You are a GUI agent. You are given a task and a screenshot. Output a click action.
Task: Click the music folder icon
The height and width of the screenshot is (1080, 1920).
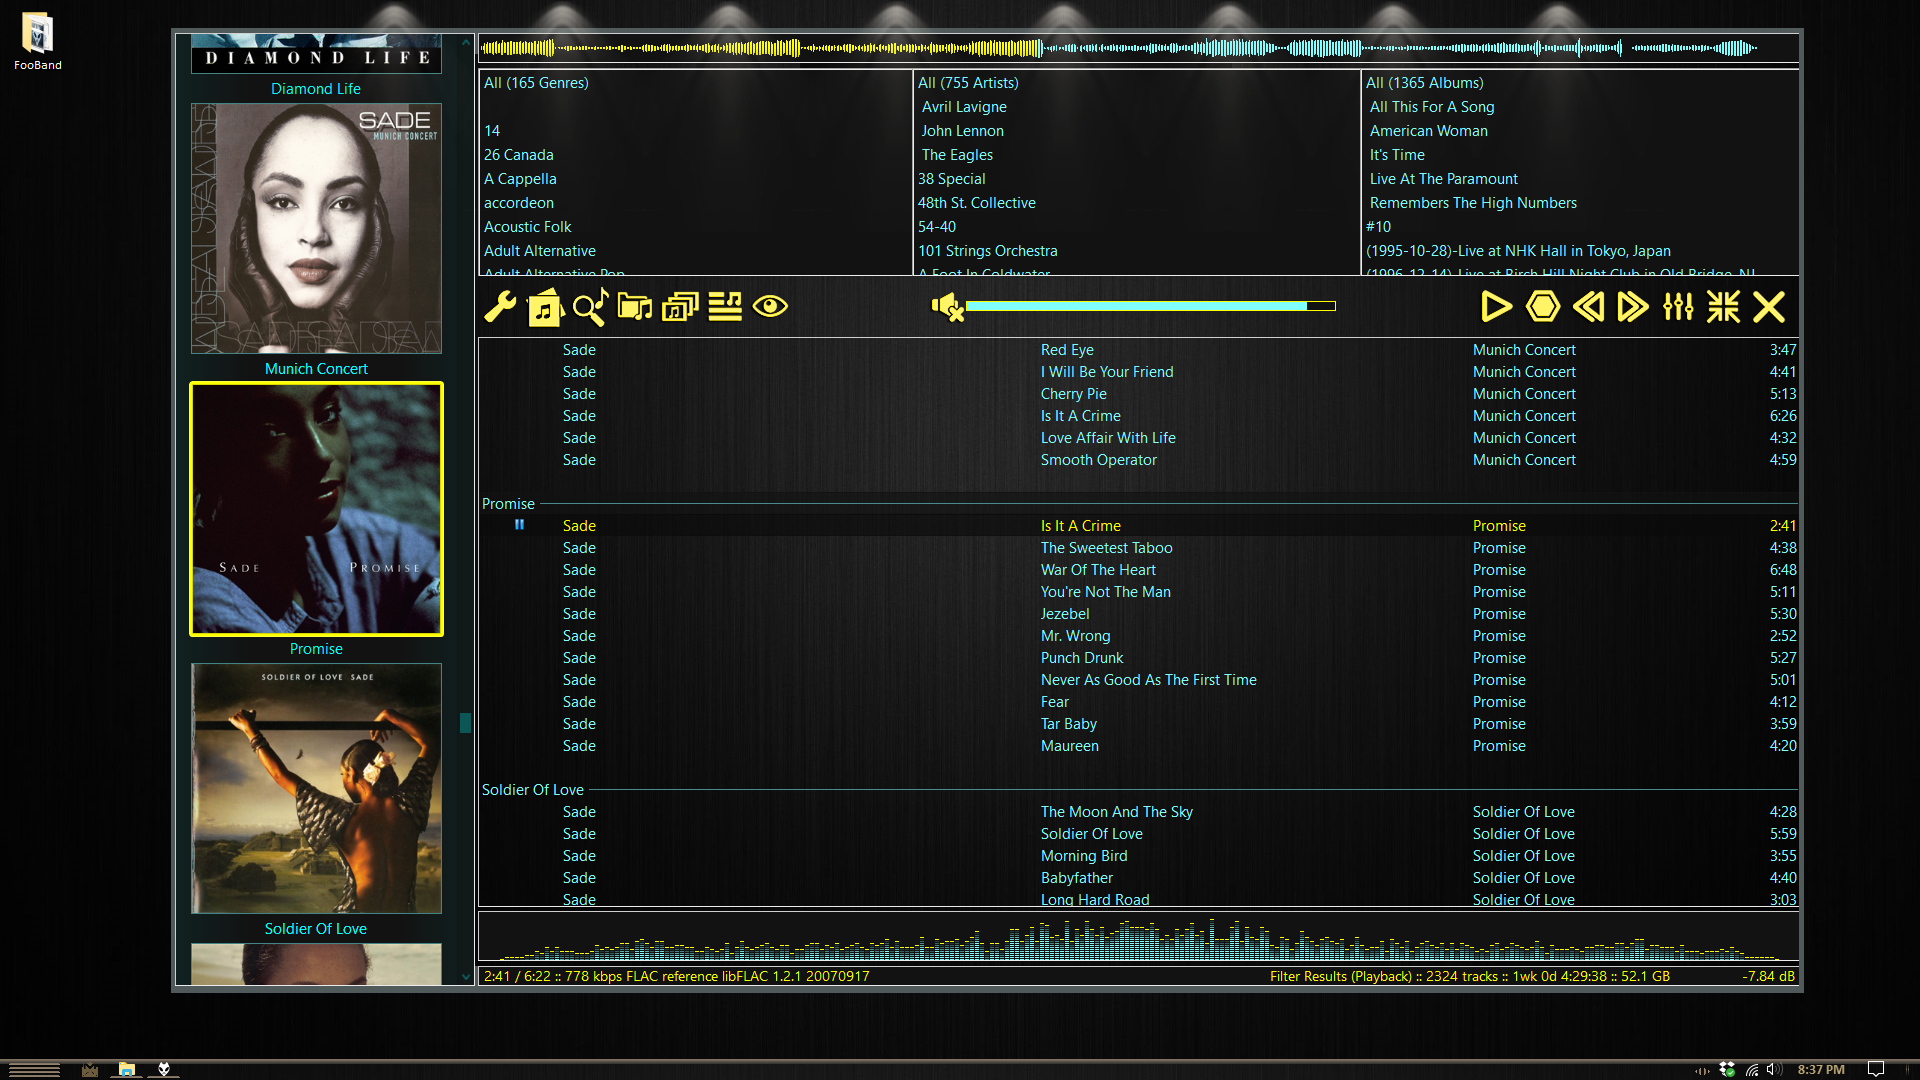635,307
